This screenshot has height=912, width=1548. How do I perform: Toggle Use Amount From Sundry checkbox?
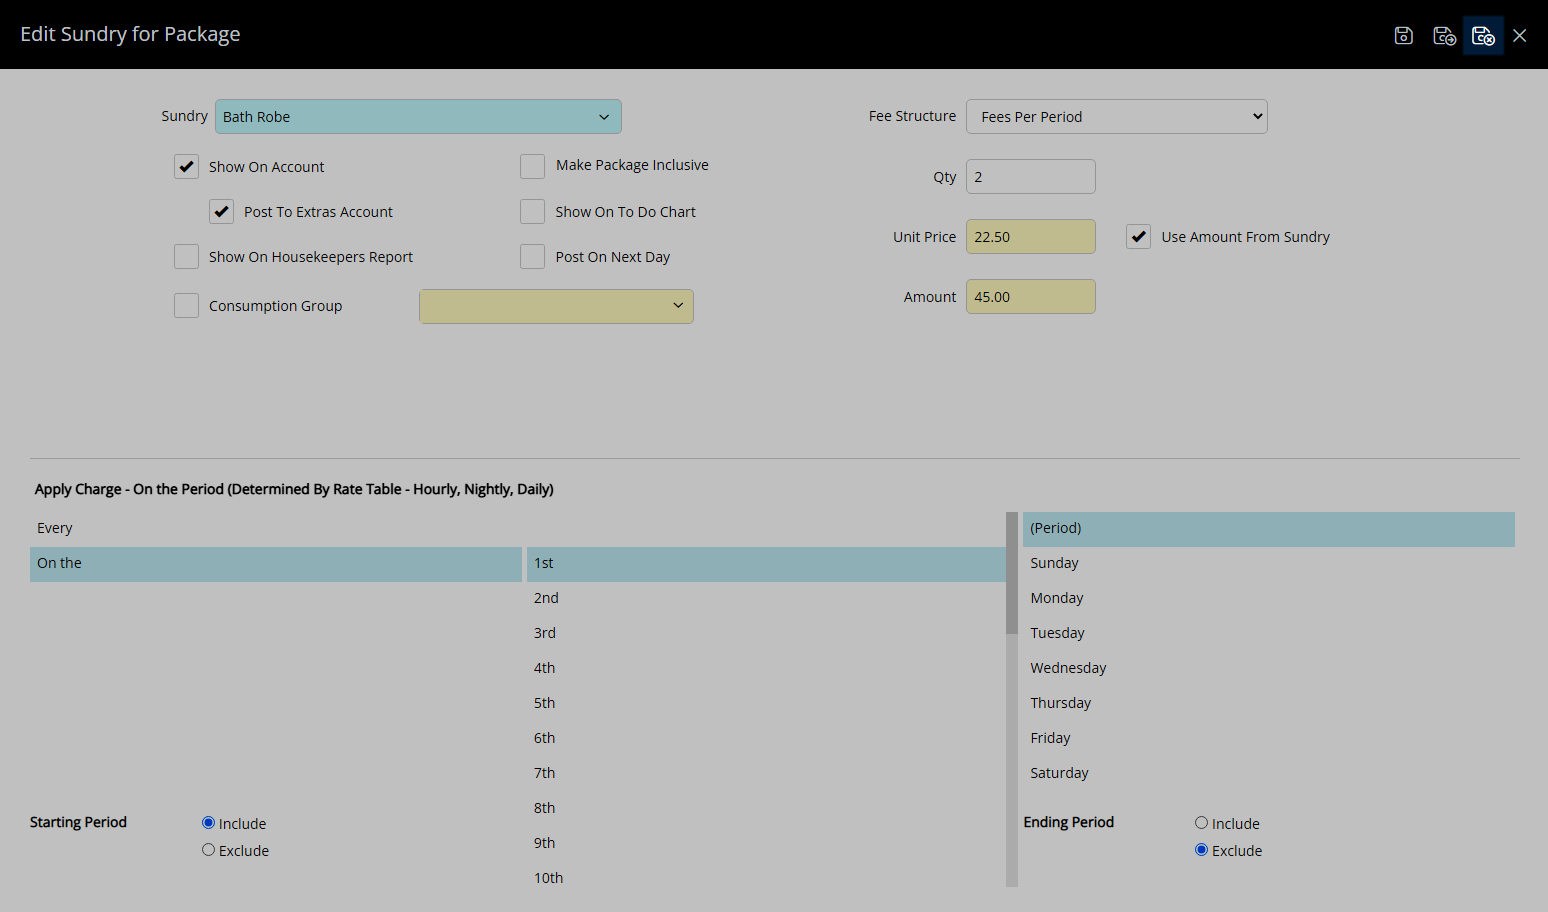pos(1139,236)
